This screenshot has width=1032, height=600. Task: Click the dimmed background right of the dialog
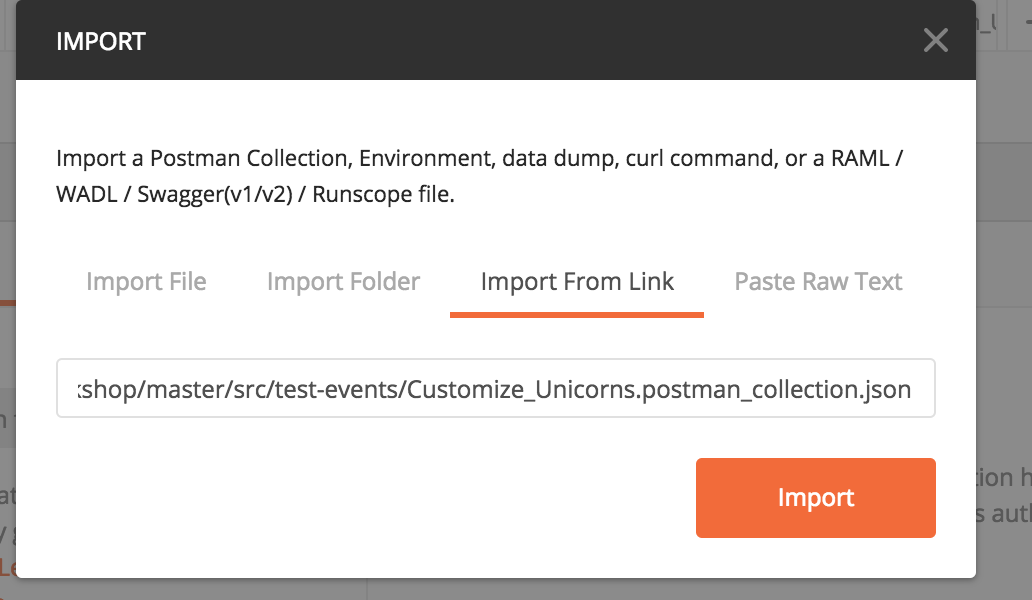1004,263
